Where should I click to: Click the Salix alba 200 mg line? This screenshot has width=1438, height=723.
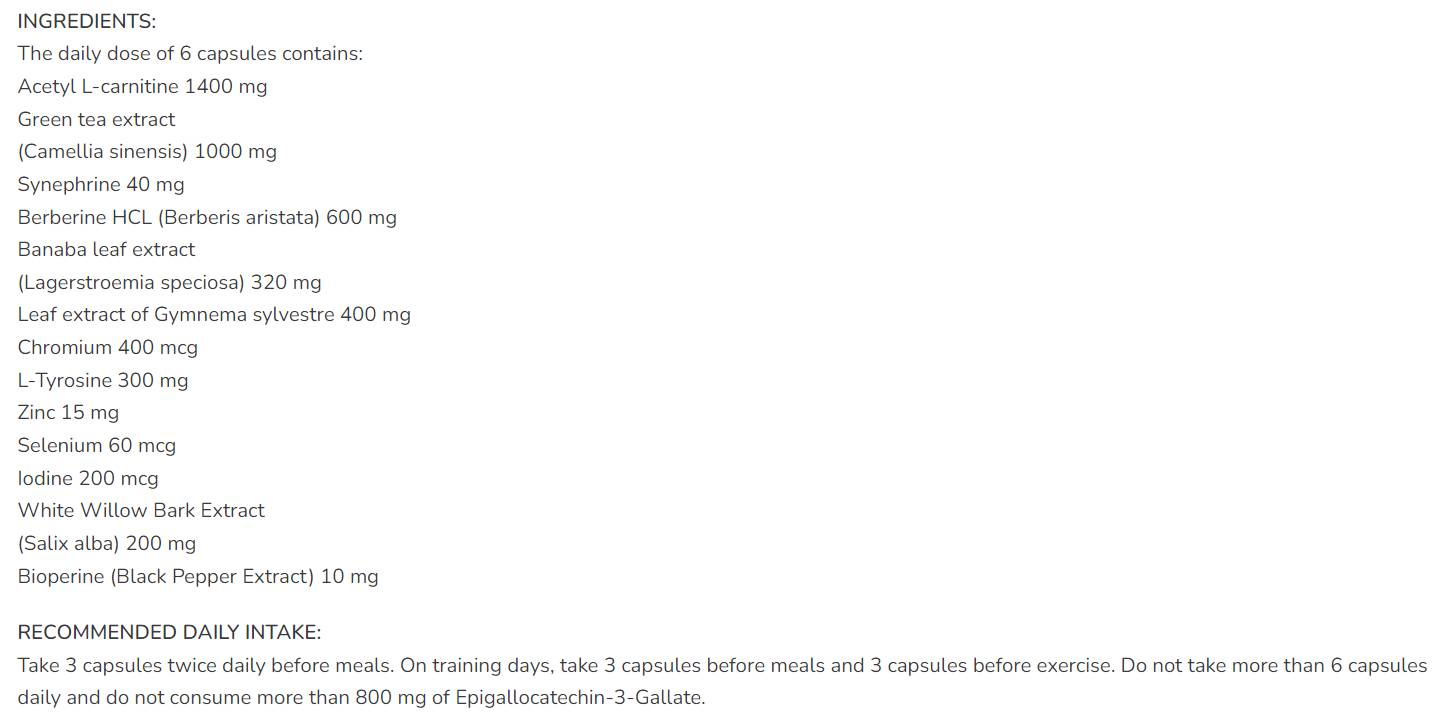[107, 544]
